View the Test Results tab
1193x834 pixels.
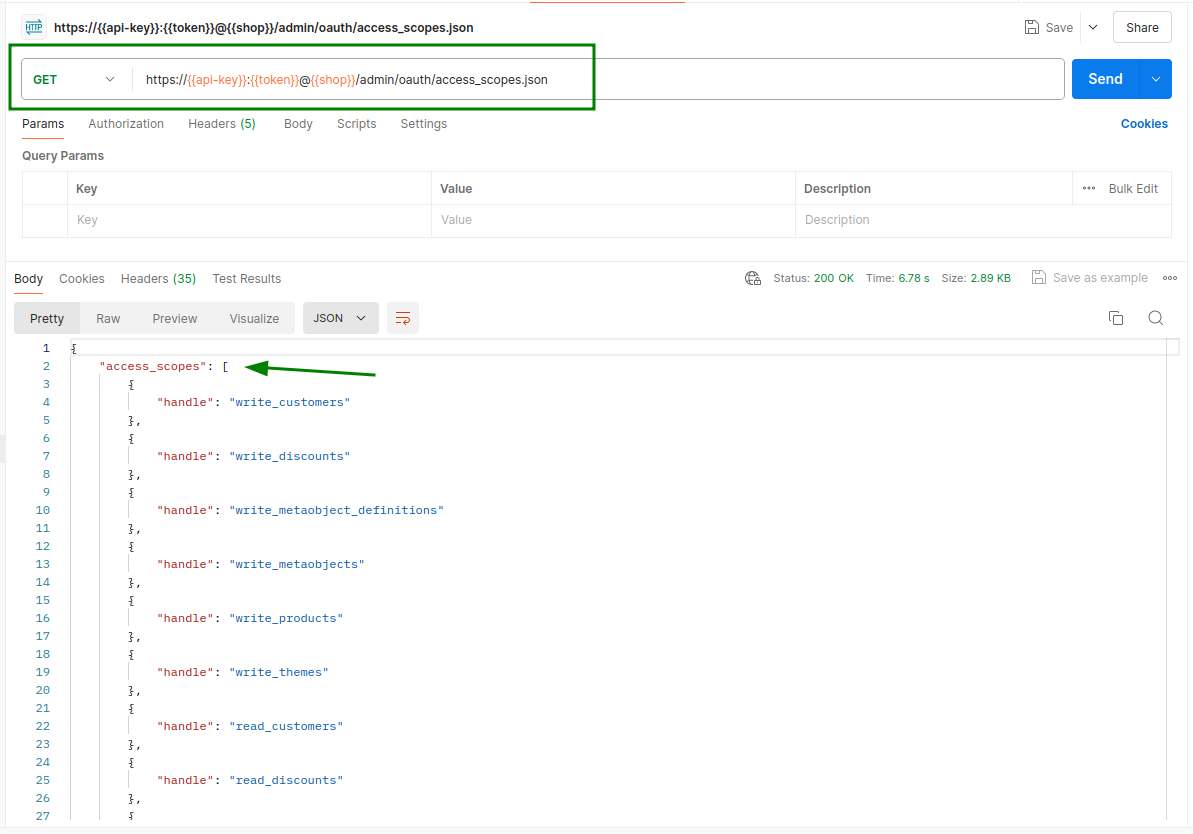pyautogui.click(x=246, y=278)
